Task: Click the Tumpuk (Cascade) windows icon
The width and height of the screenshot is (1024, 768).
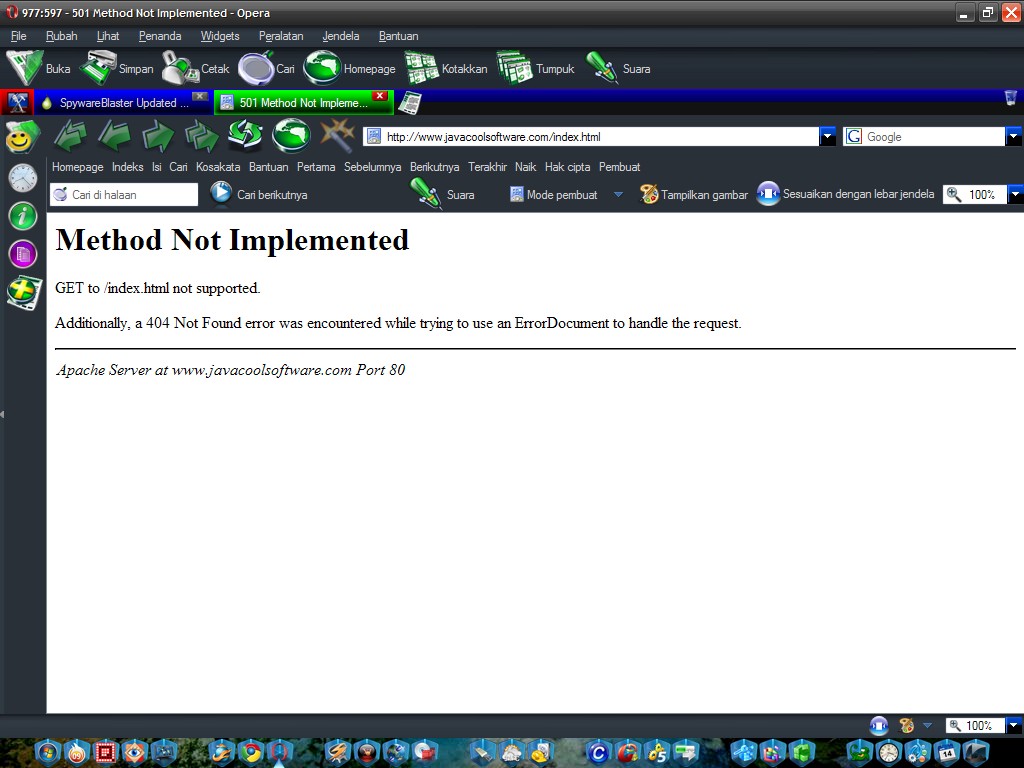Action: point(515,68)
